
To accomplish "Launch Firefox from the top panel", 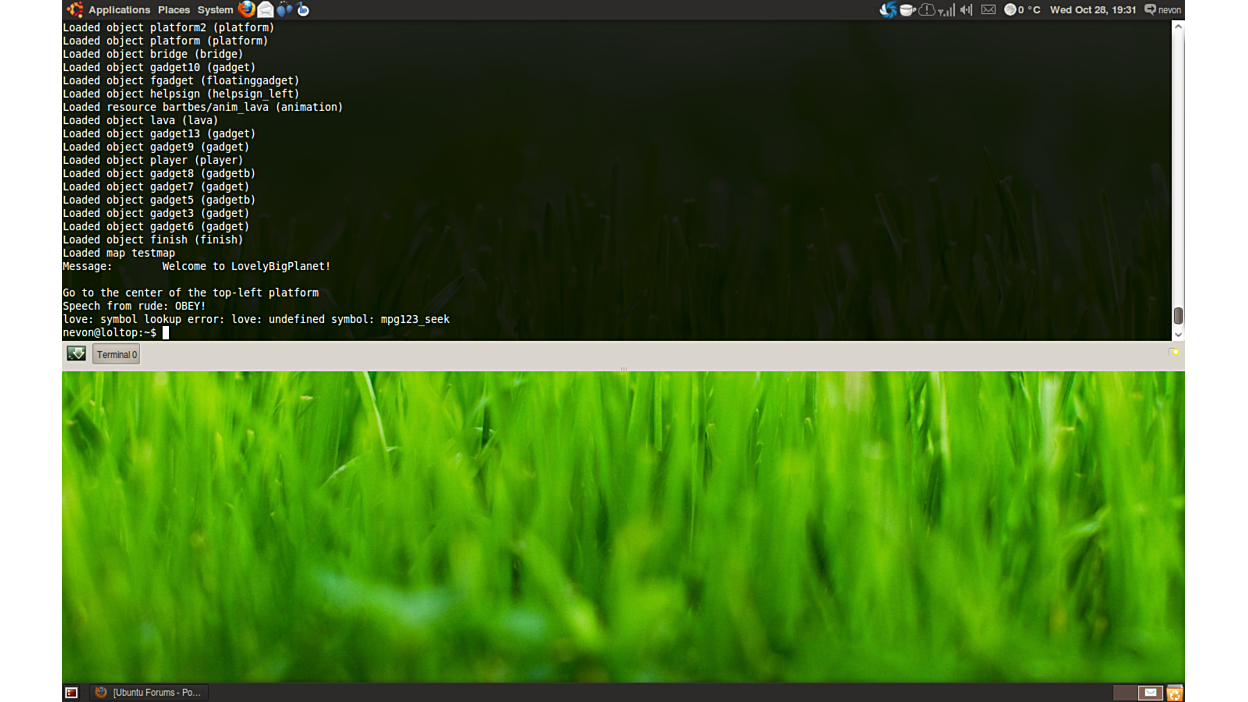I will click(246, 10).
